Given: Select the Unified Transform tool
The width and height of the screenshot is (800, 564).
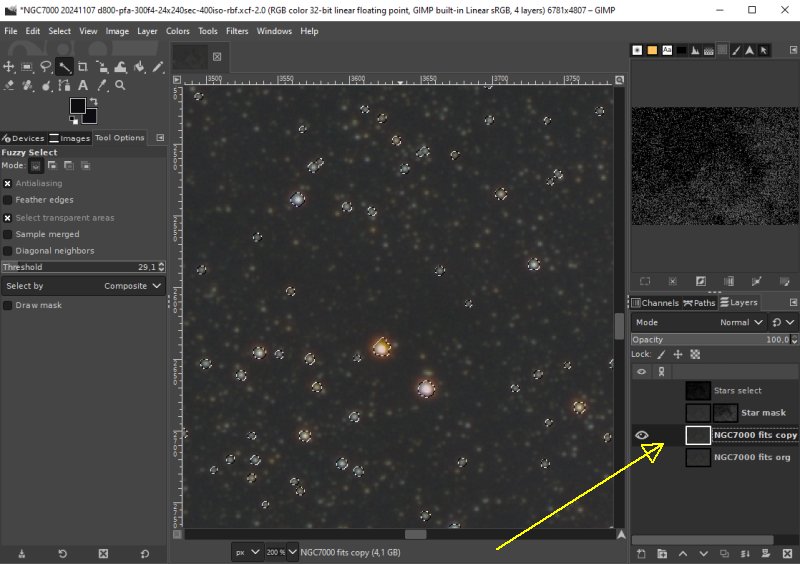Looking at the screenshot, I should pyautogui.click(x=102, y=66).
